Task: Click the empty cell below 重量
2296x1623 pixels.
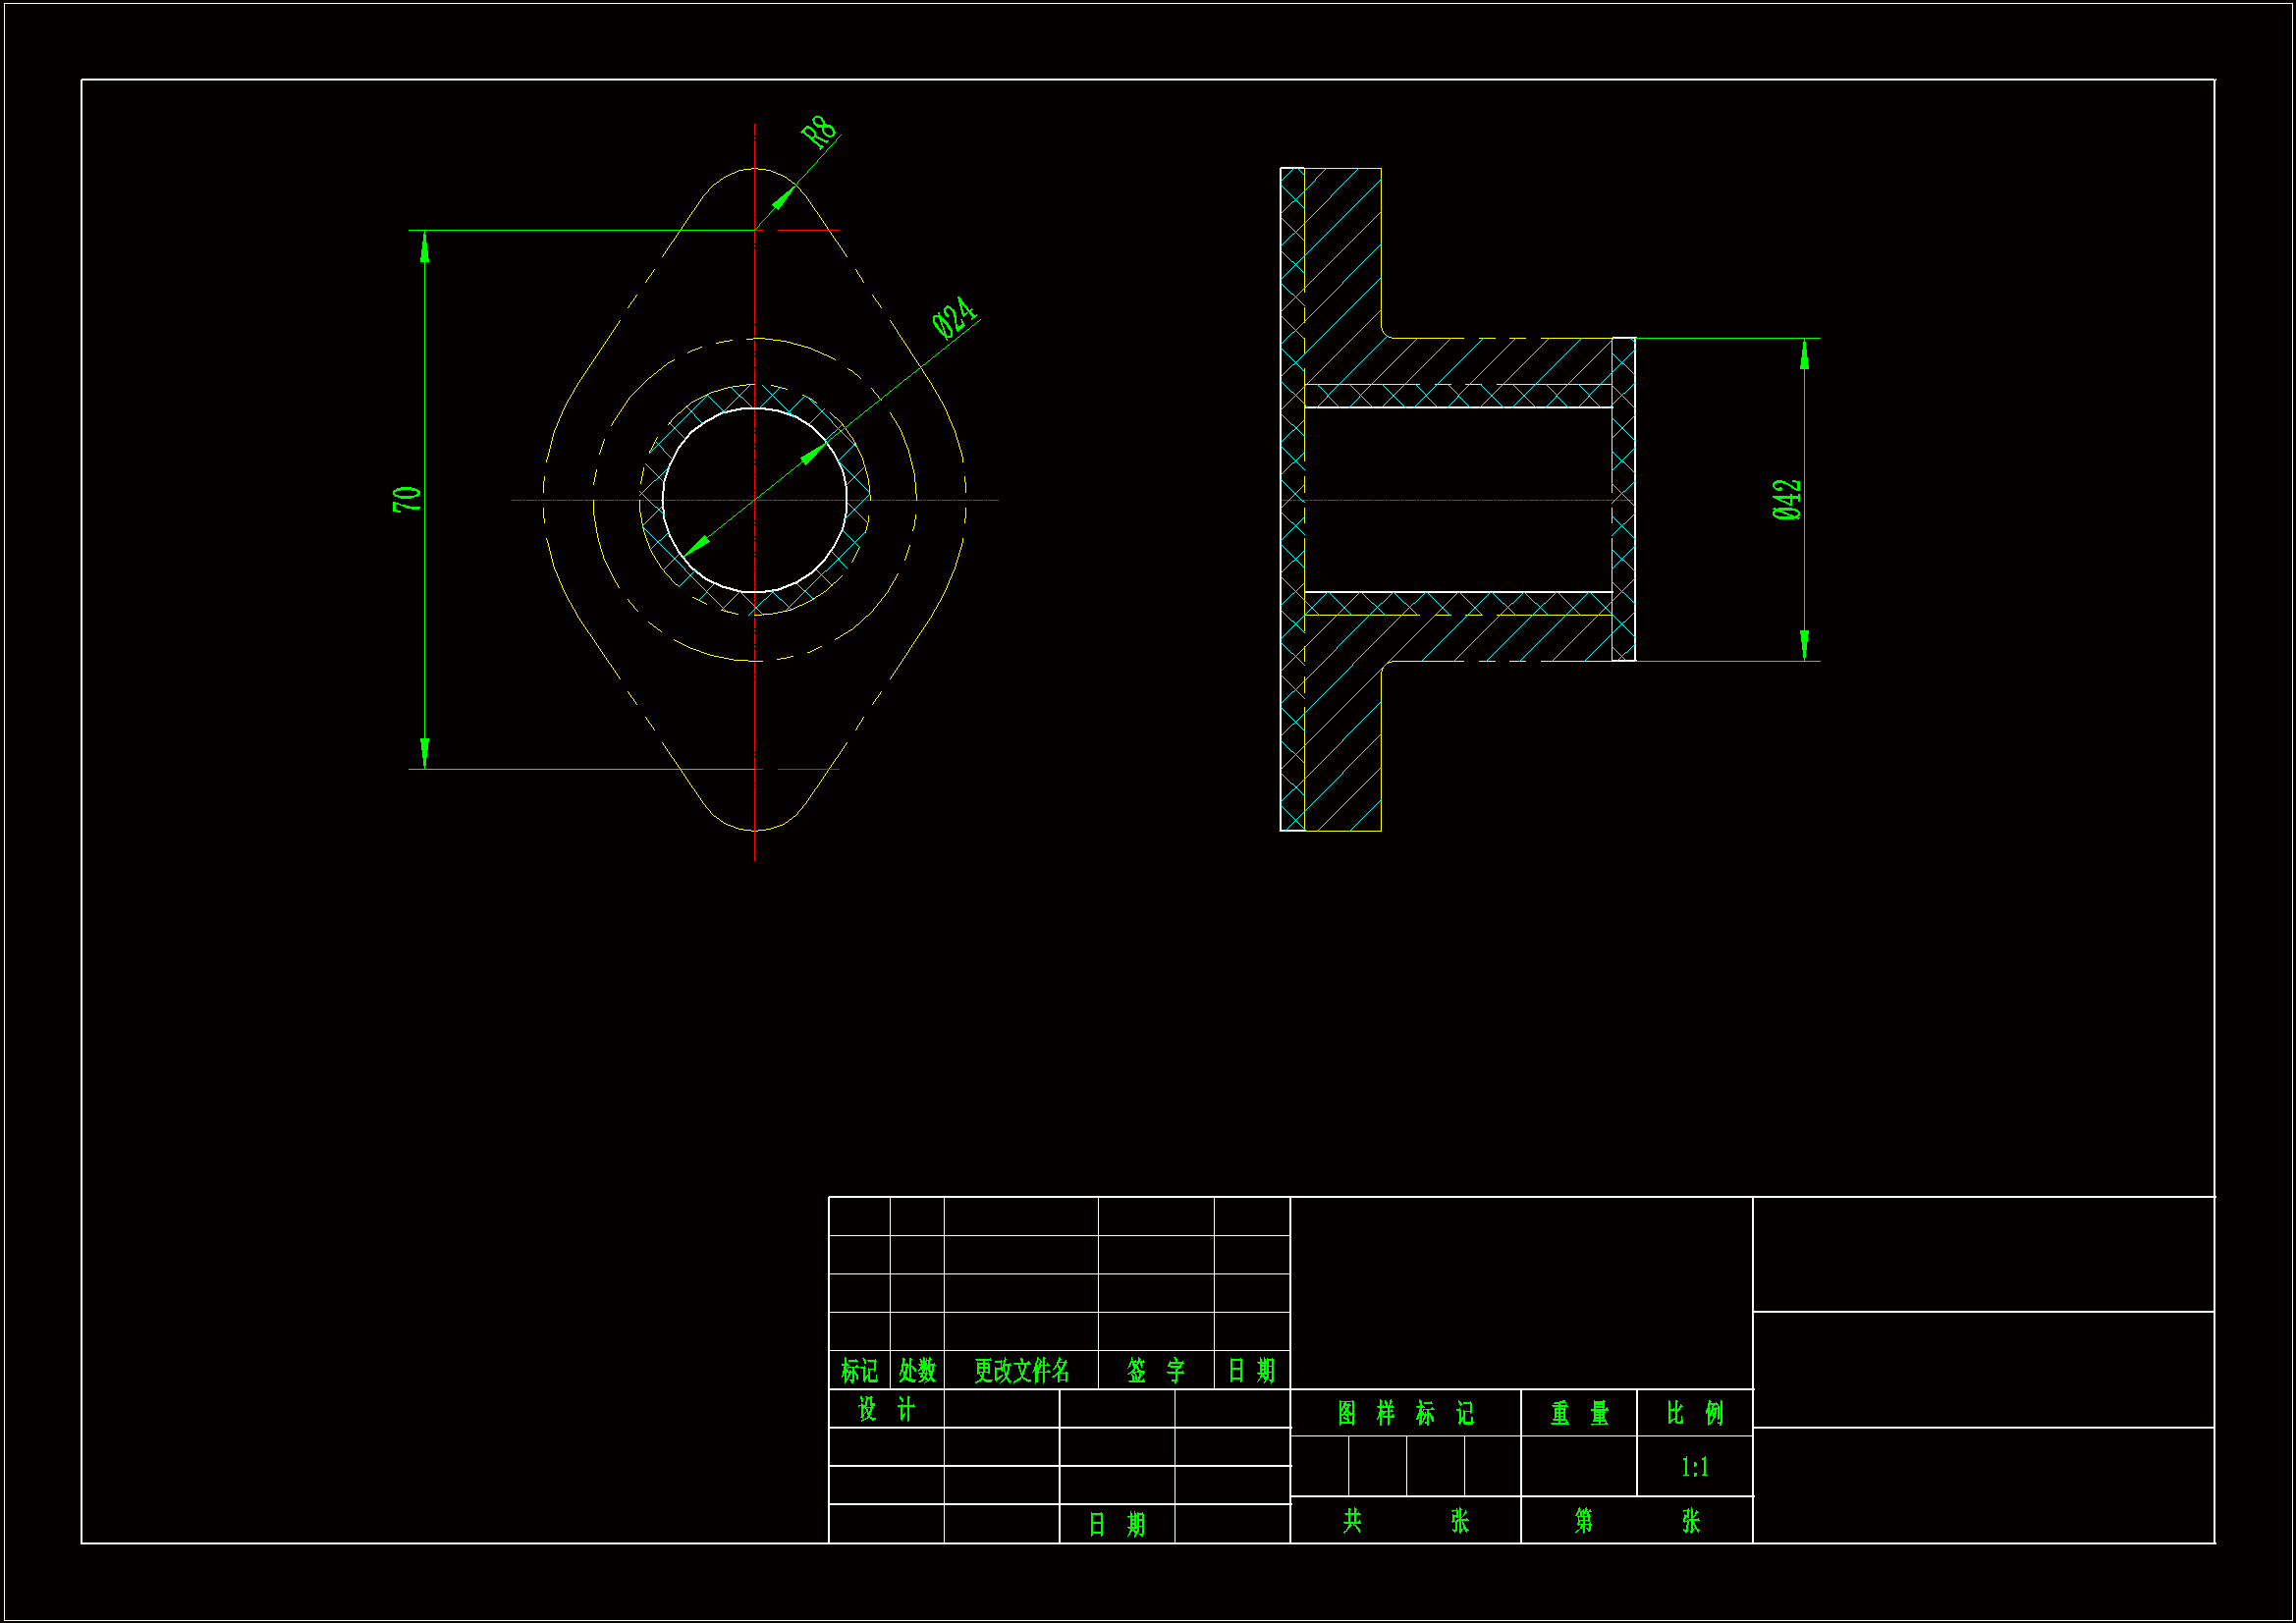Action: (1579, 1467)
